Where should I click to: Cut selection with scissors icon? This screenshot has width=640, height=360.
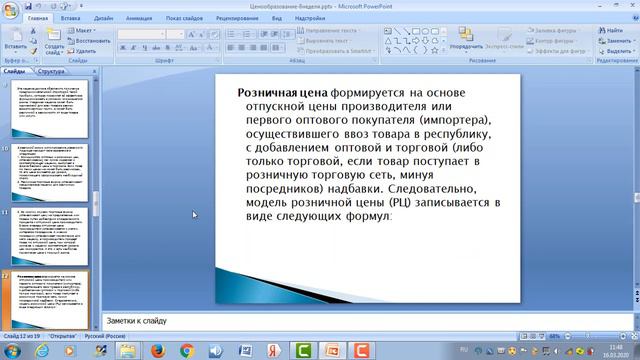(33, 31)
